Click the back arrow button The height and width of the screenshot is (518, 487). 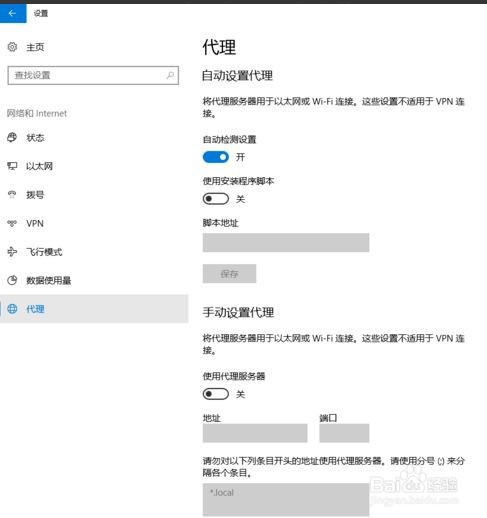pos(13,13)
